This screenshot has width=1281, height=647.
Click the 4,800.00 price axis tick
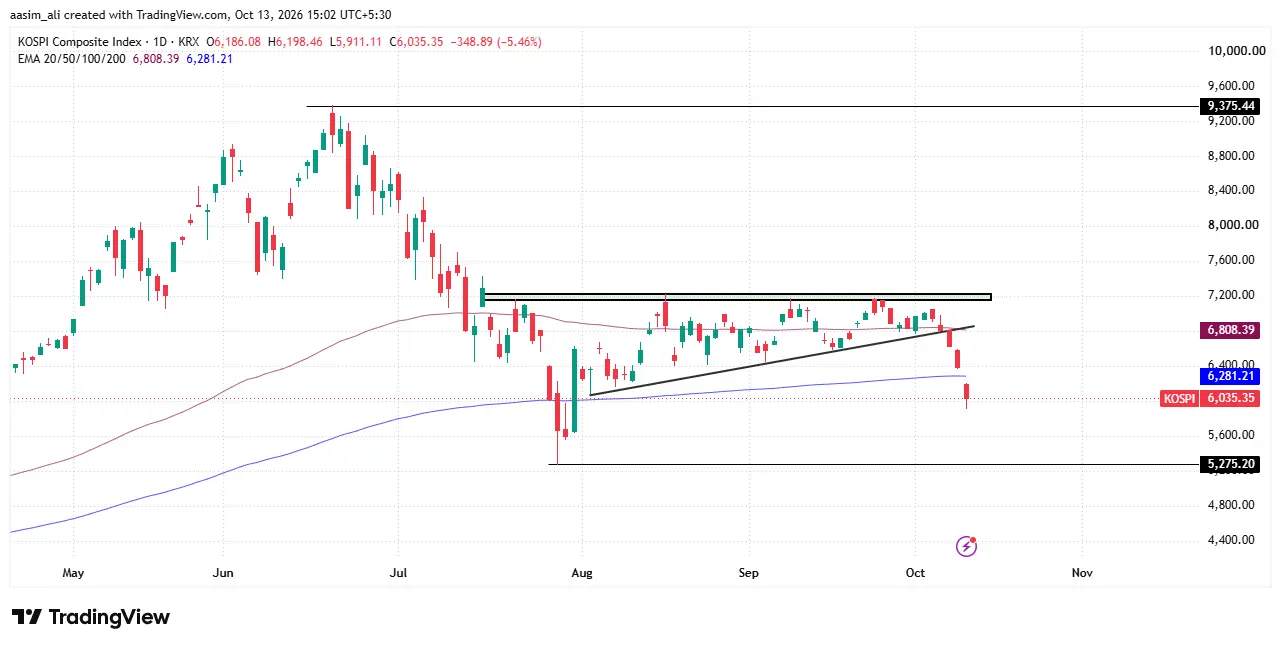coord(1231,505)
